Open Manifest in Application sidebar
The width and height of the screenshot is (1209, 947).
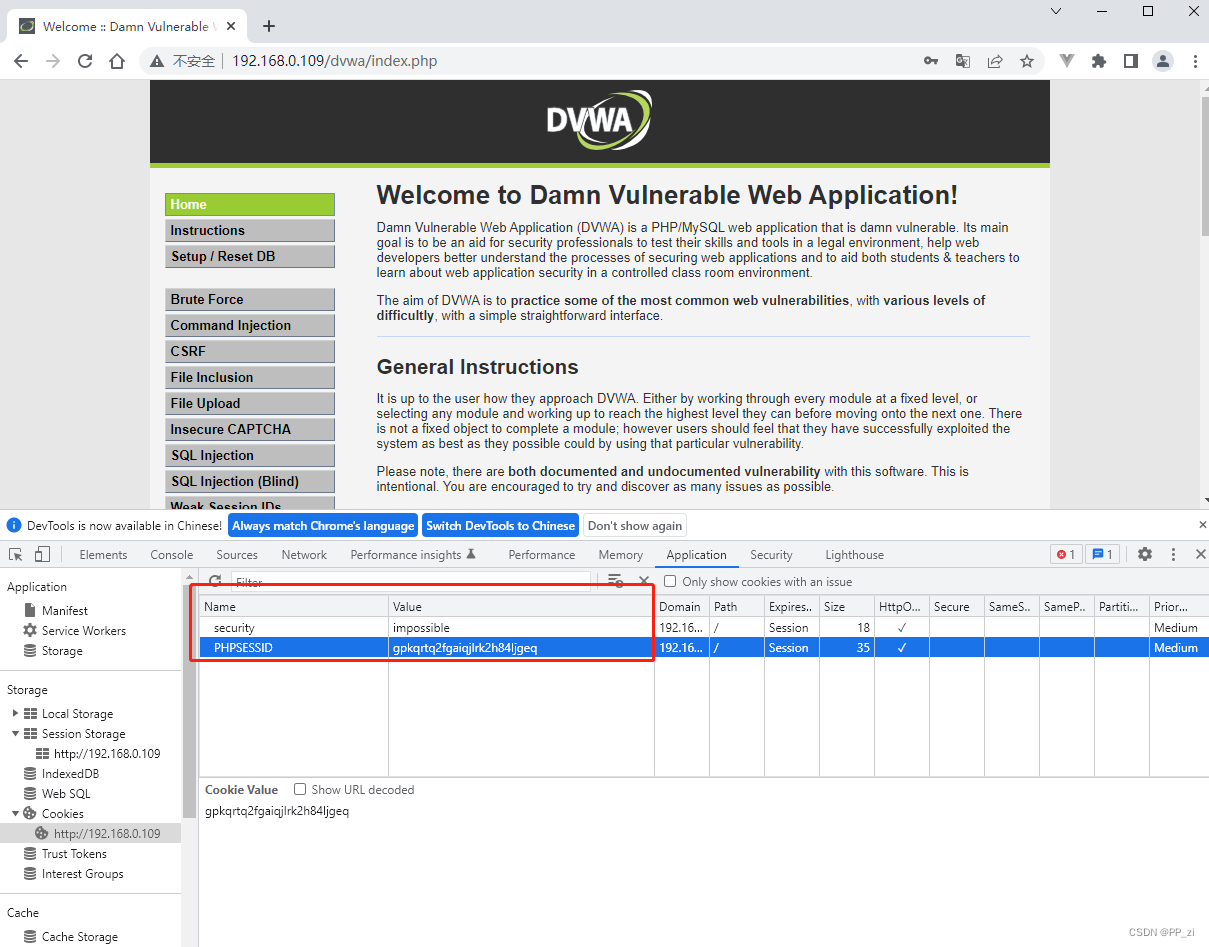tap(65, 611)
